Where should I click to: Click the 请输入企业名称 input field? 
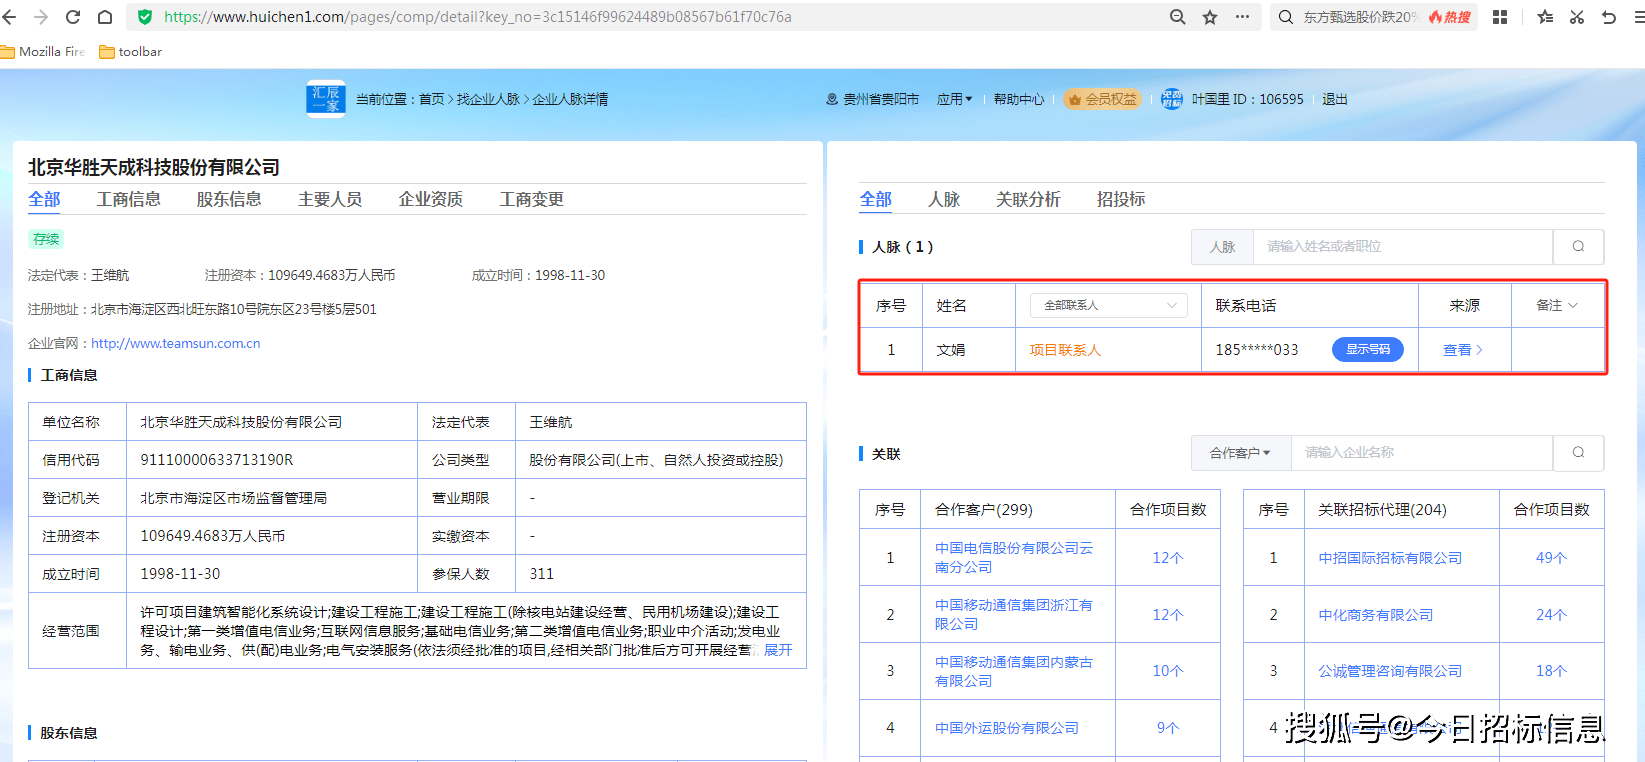coord(1422,453)
